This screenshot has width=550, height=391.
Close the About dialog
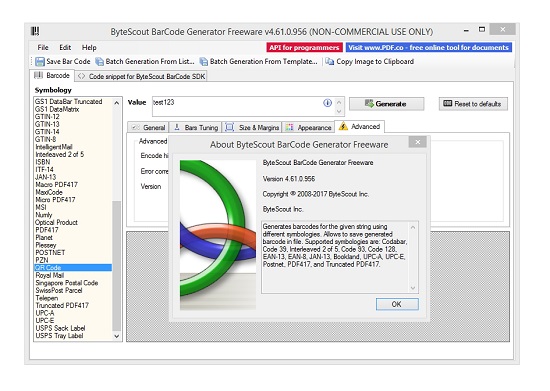tap(417, 142)
